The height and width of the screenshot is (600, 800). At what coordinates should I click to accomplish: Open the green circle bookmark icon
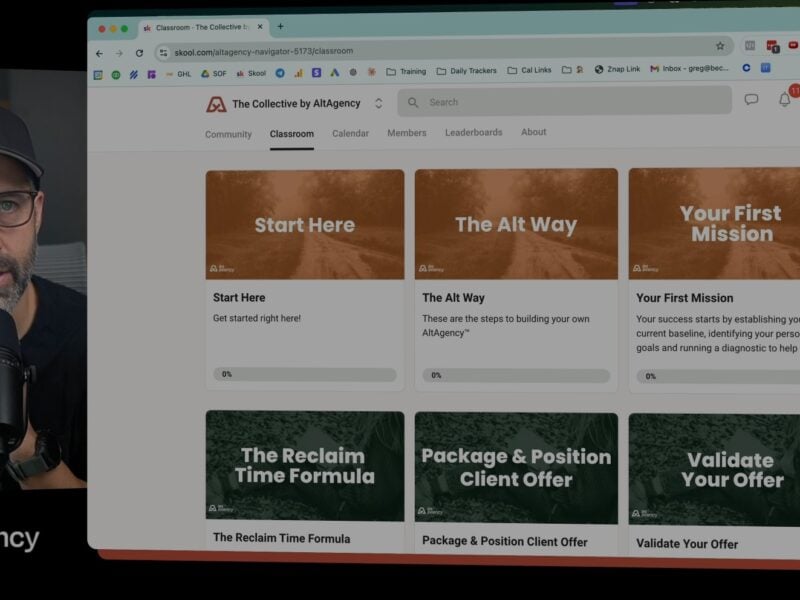tap(116, 75)
